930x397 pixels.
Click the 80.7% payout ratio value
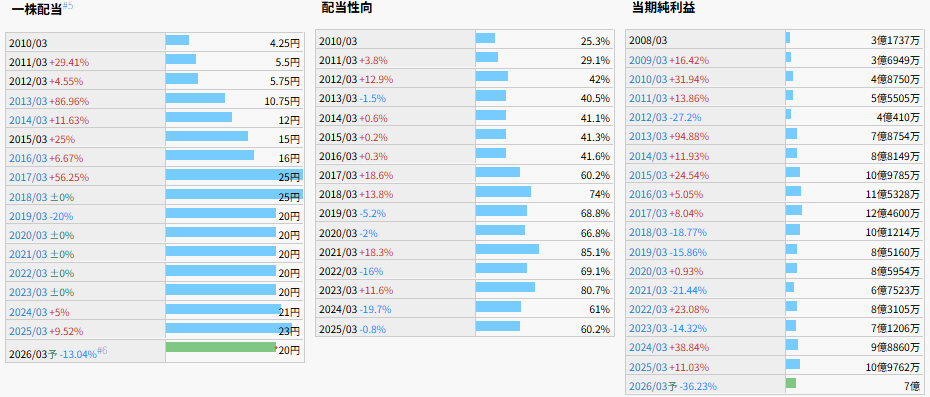coord(595,290)
